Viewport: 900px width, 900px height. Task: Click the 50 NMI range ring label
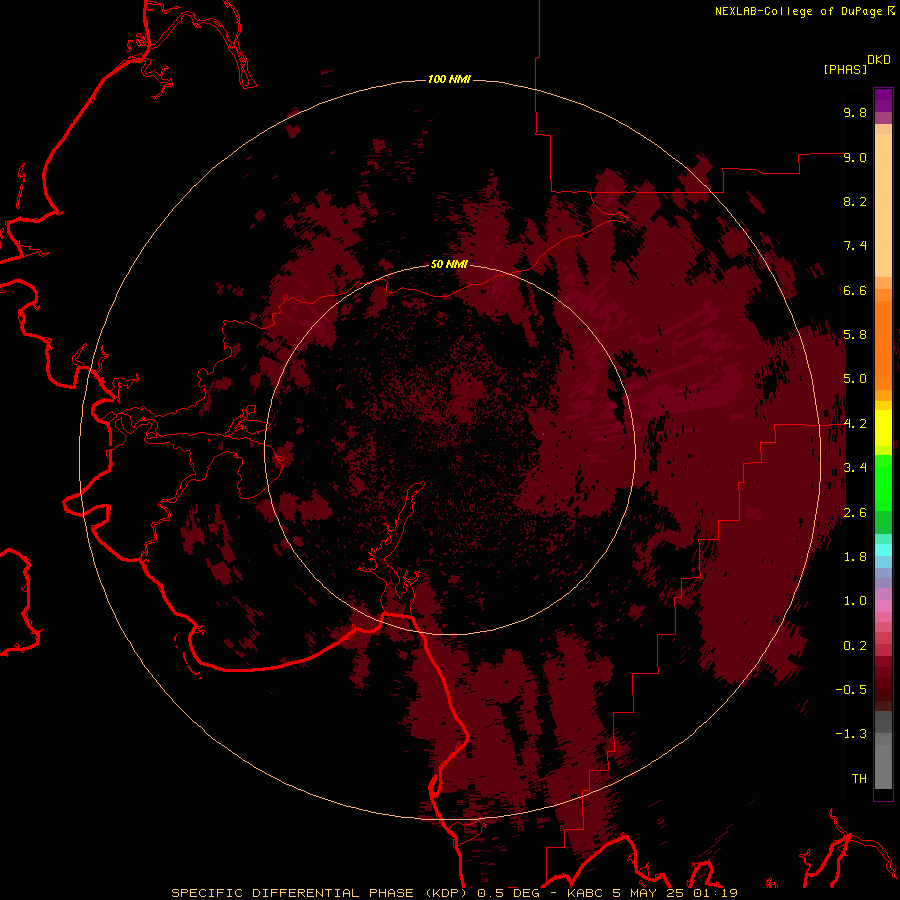tap(449, 264)
